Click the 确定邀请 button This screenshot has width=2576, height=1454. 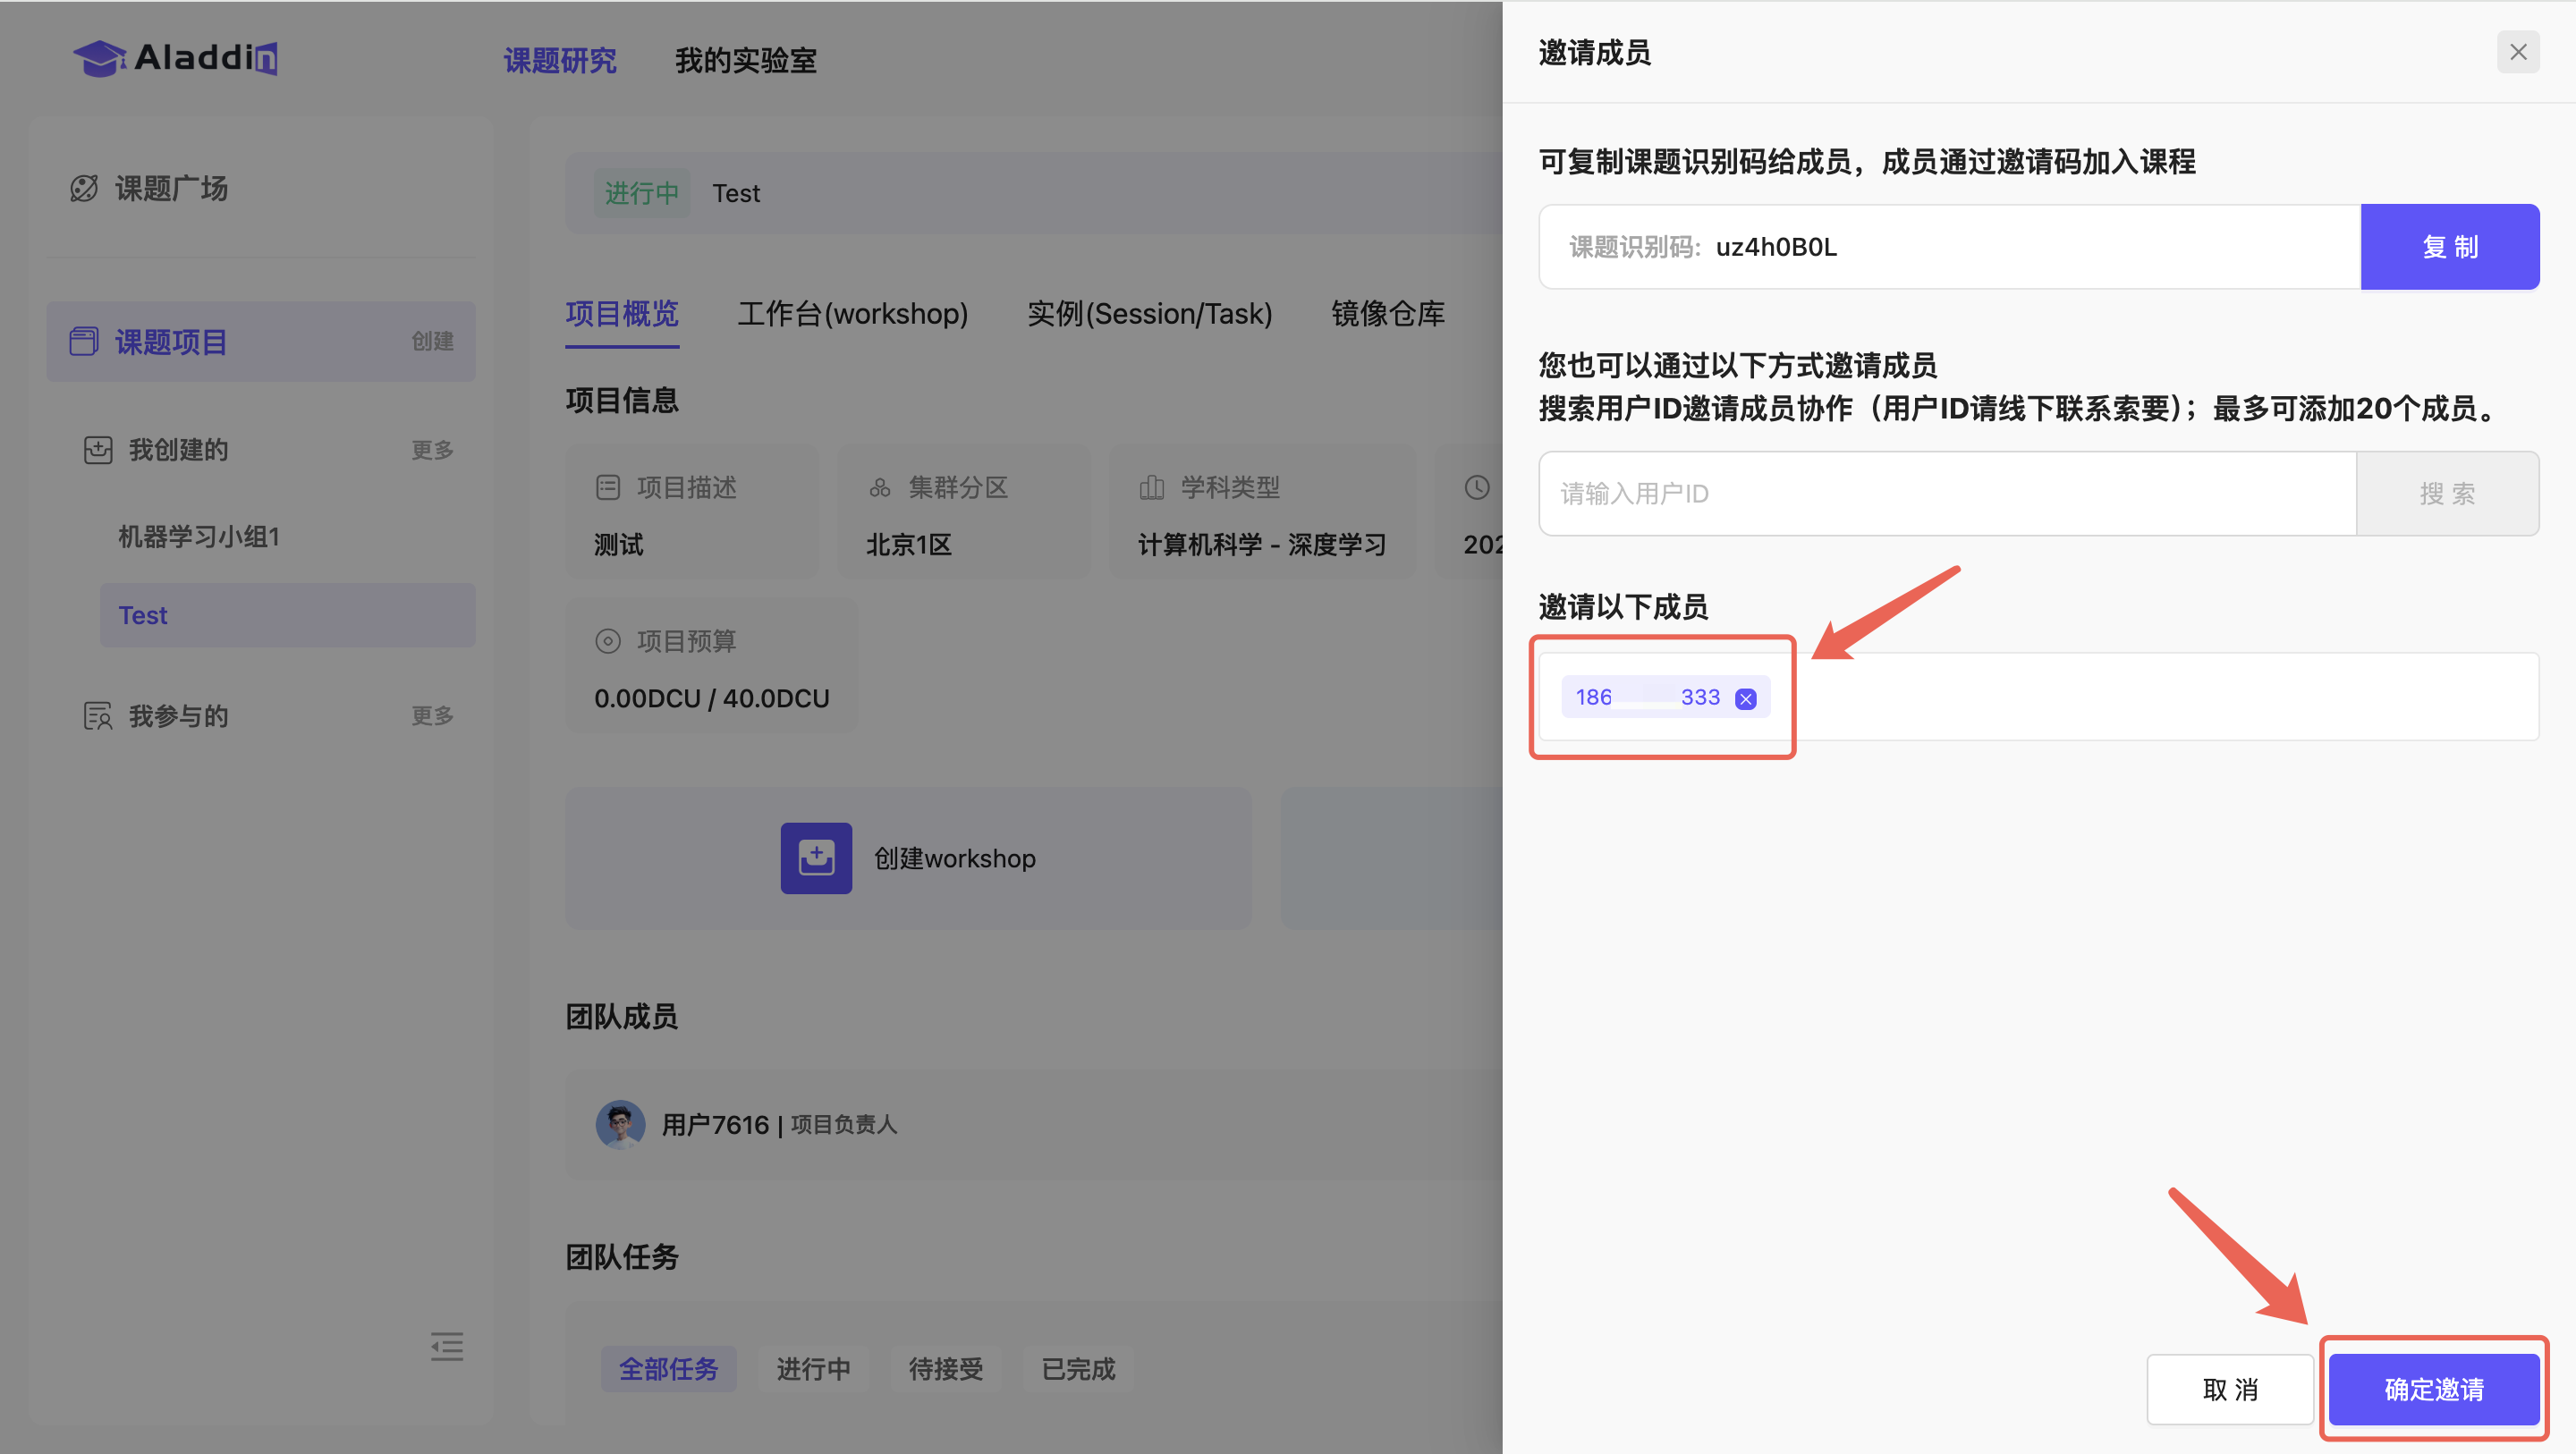[2433, 1389]
